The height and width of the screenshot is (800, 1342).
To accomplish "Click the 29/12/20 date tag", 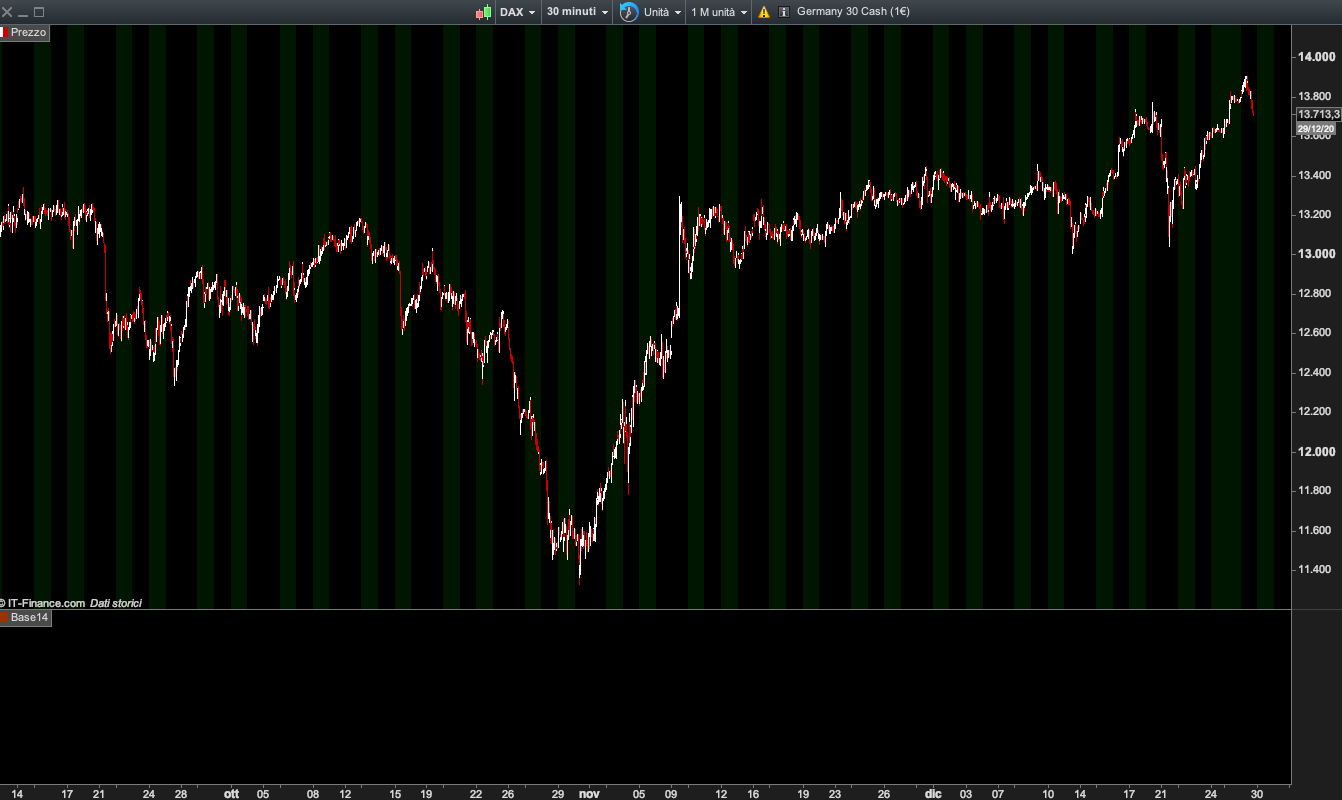I will 1316,129.
